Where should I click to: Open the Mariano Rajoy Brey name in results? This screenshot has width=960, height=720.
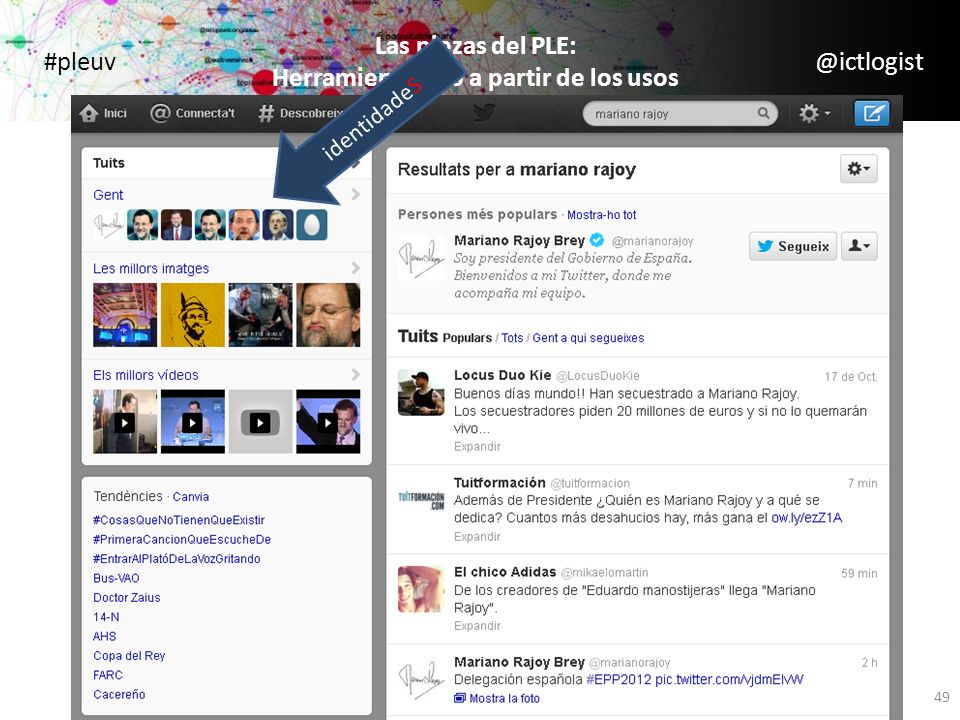point(519,240)
